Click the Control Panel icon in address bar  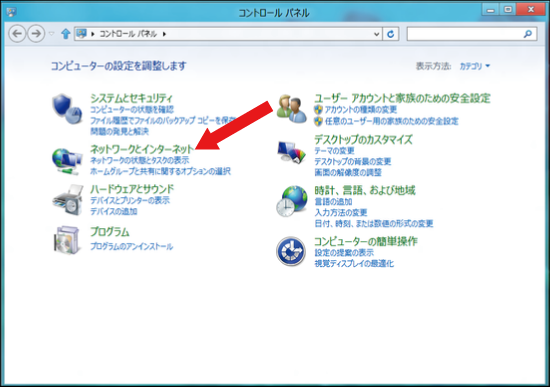(81, 34)
